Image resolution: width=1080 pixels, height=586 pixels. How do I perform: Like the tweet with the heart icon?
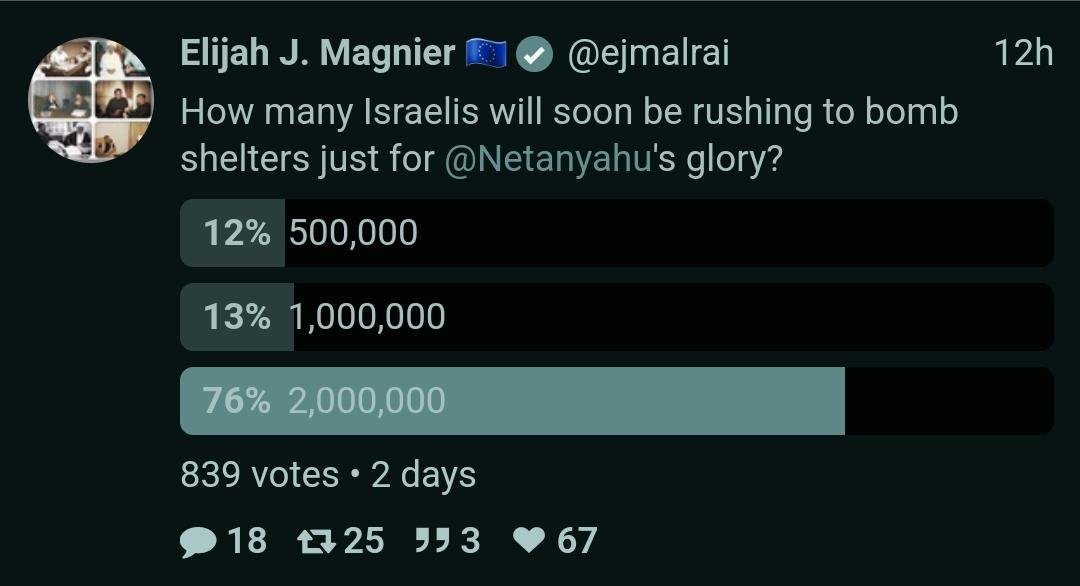pyautogui.click(x=528, y=541)
